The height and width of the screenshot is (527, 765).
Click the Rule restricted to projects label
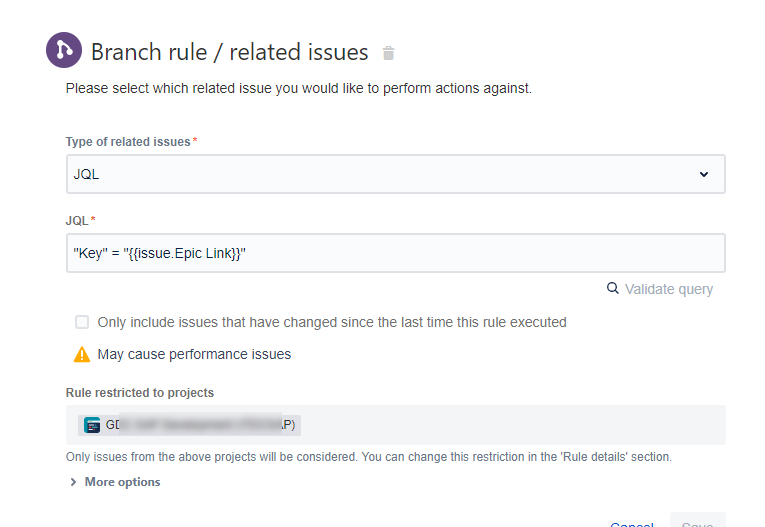point(140,393)
